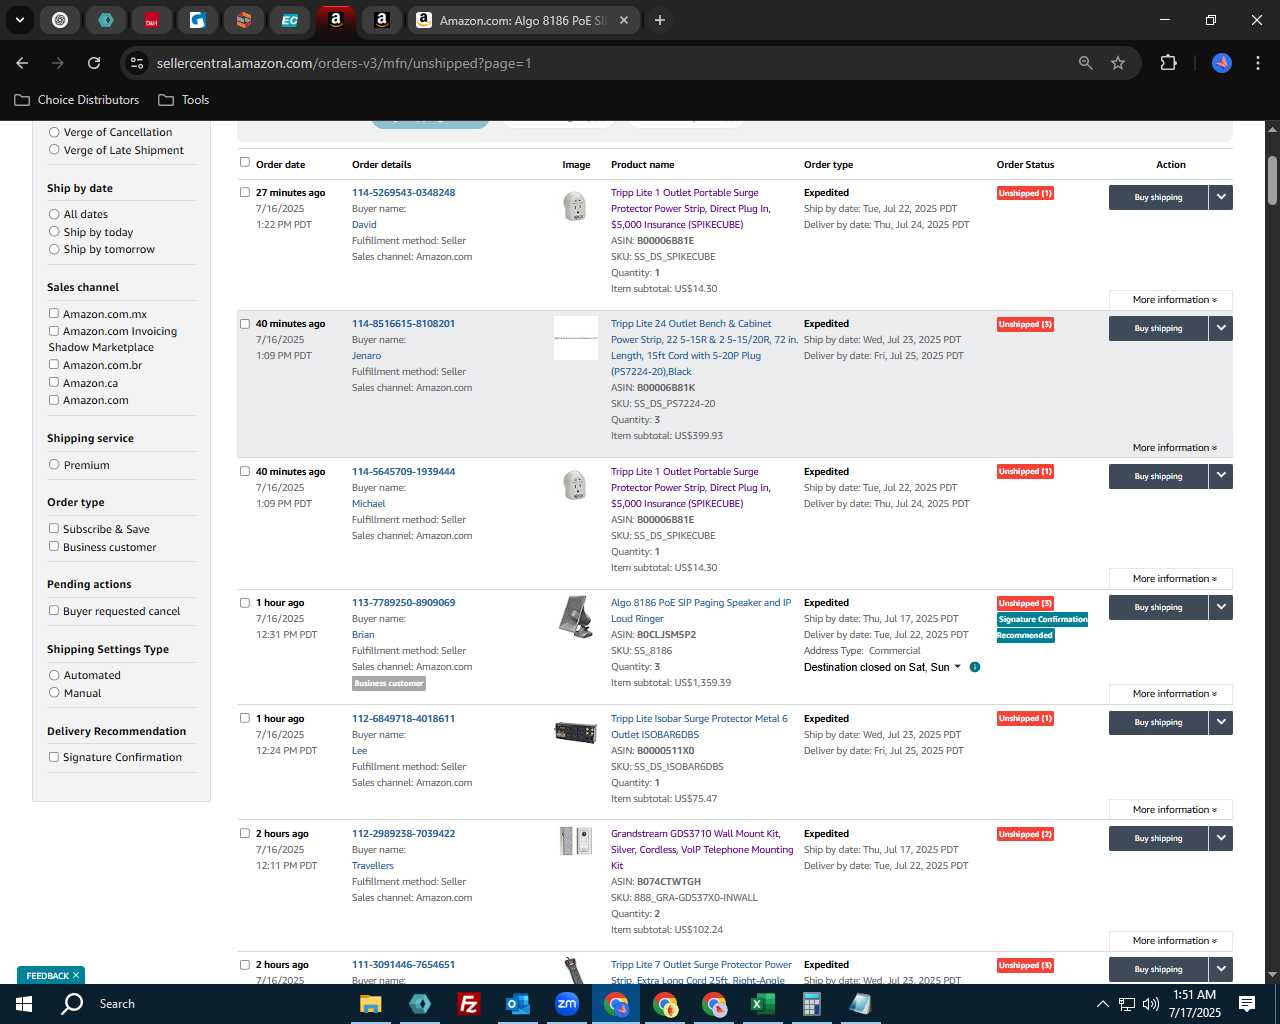Open order link 114-8516615-8108201
This screenshot has width=1280, height=1024.
point(403,324)
